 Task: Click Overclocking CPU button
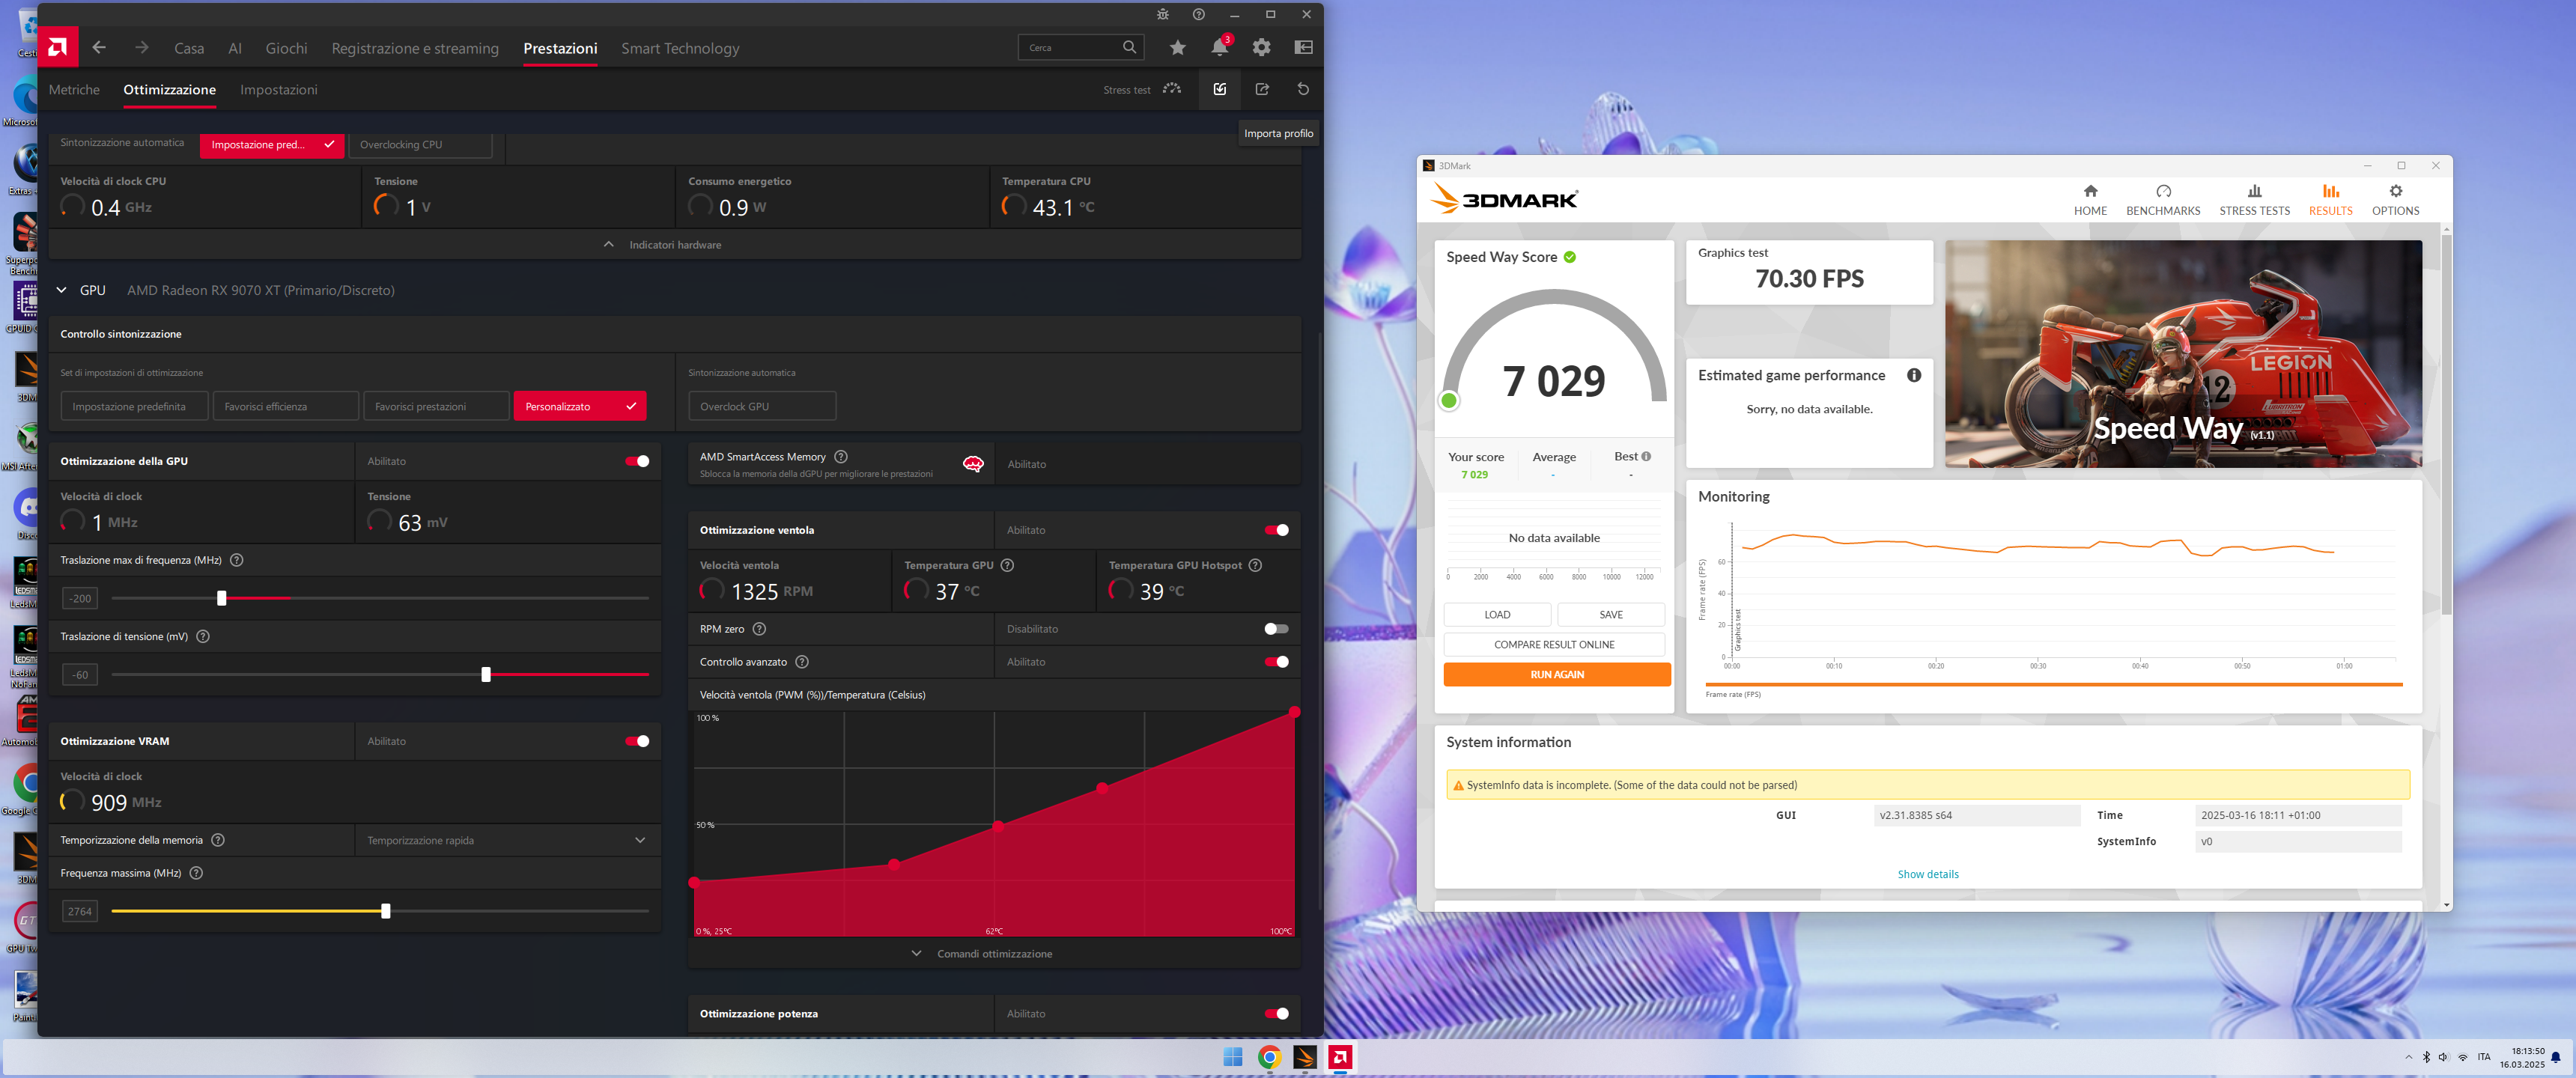[420, 144]
